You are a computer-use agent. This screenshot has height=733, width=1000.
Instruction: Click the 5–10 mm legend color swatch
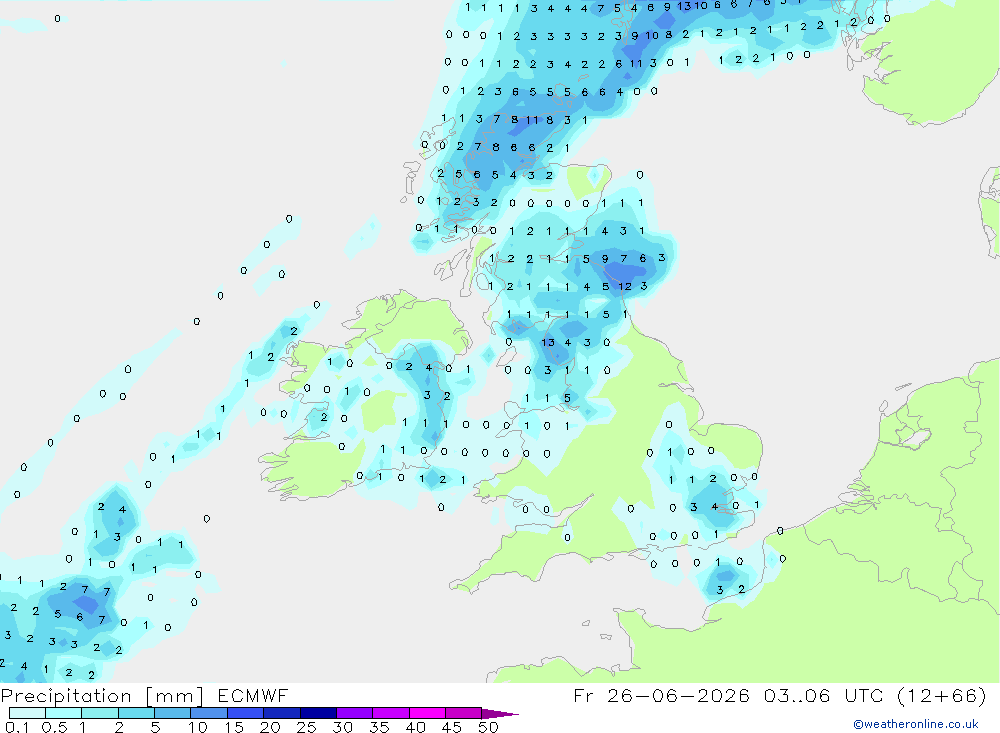click(173, 713)
